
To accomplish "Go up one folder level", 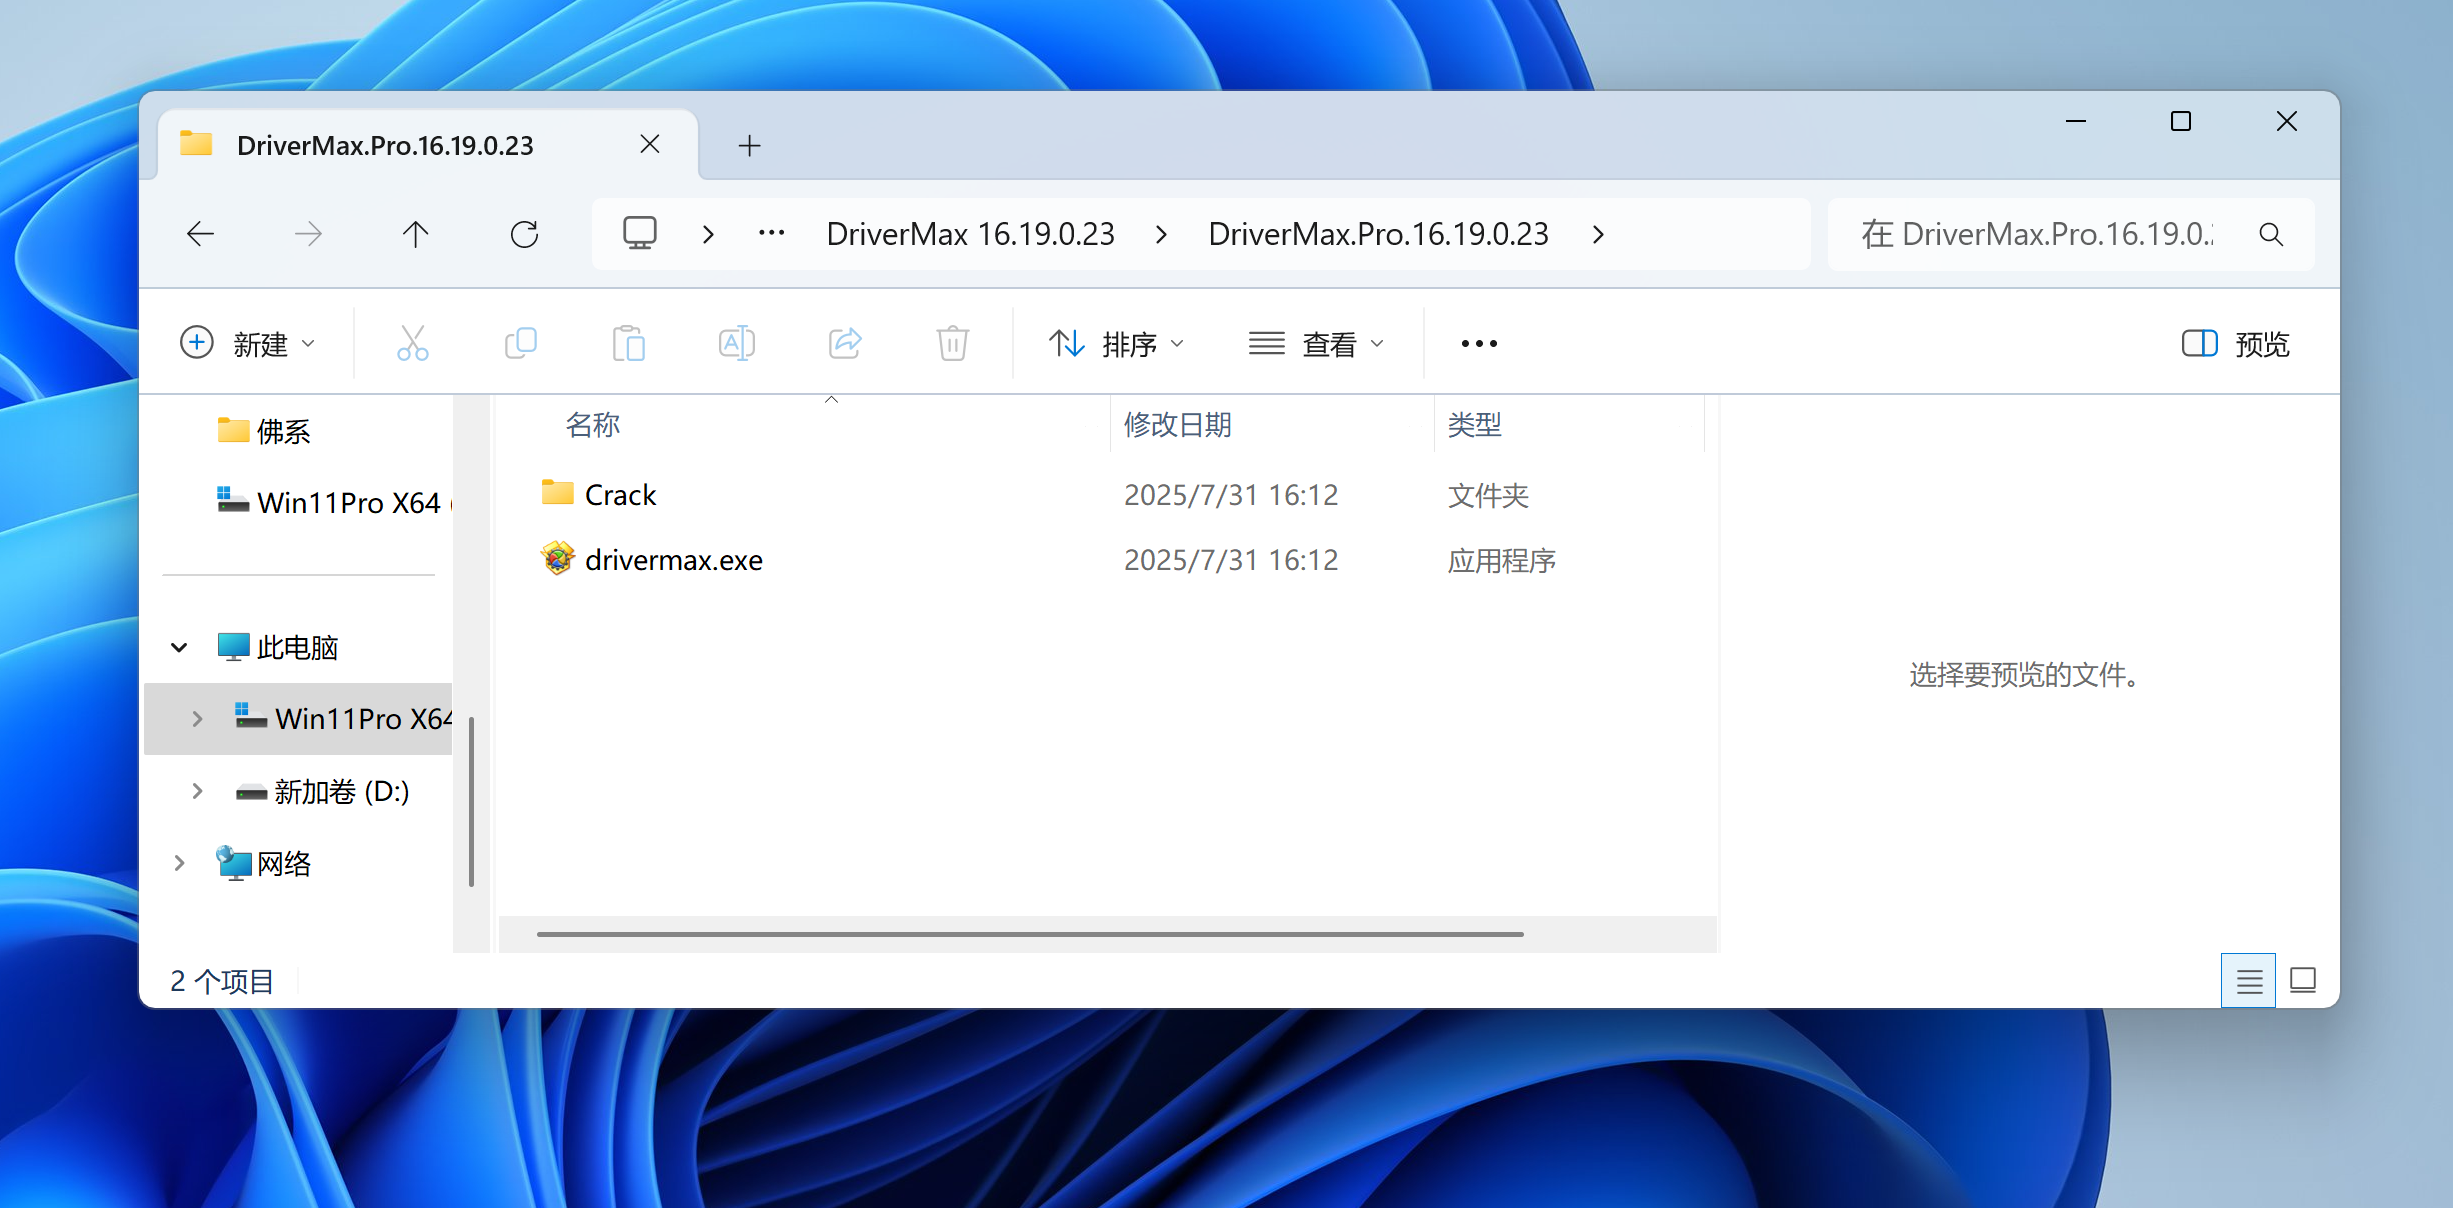I will point(415,234).
